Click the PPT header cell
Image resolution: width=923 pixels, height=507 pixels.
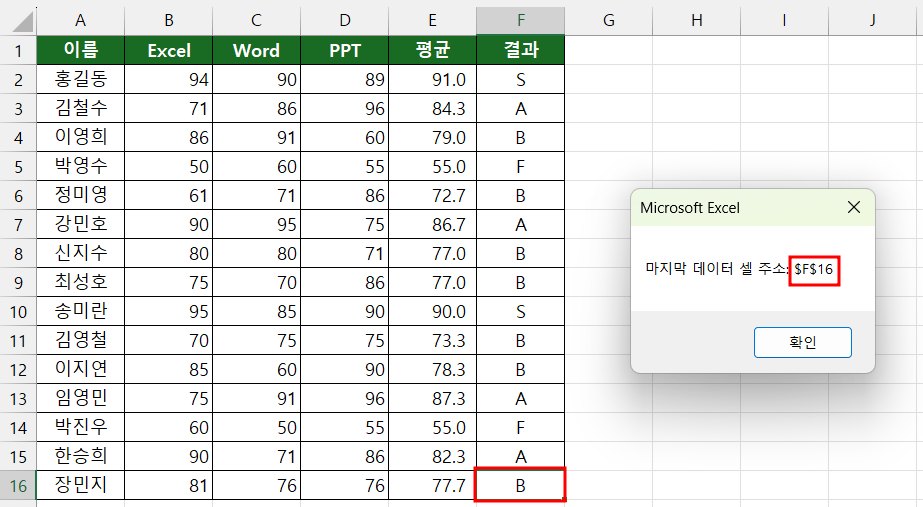(x=344, y=50)
